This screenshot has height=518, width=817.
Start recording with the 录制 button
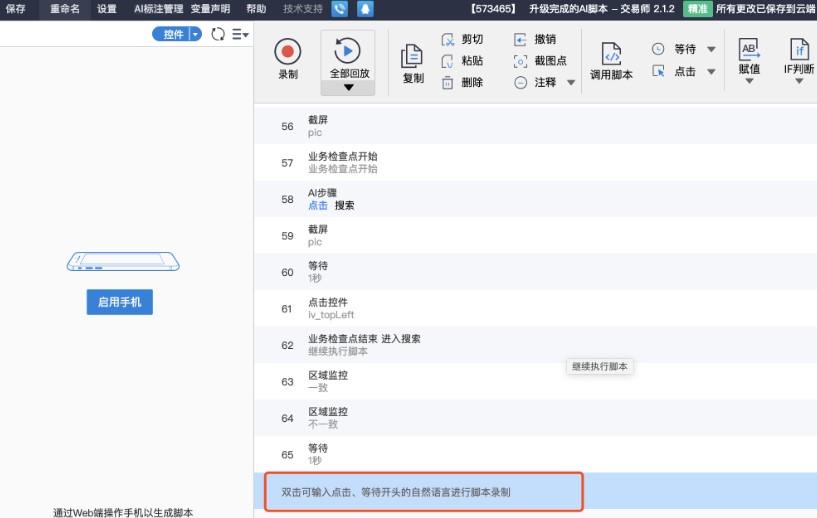(x=288, y=59)
